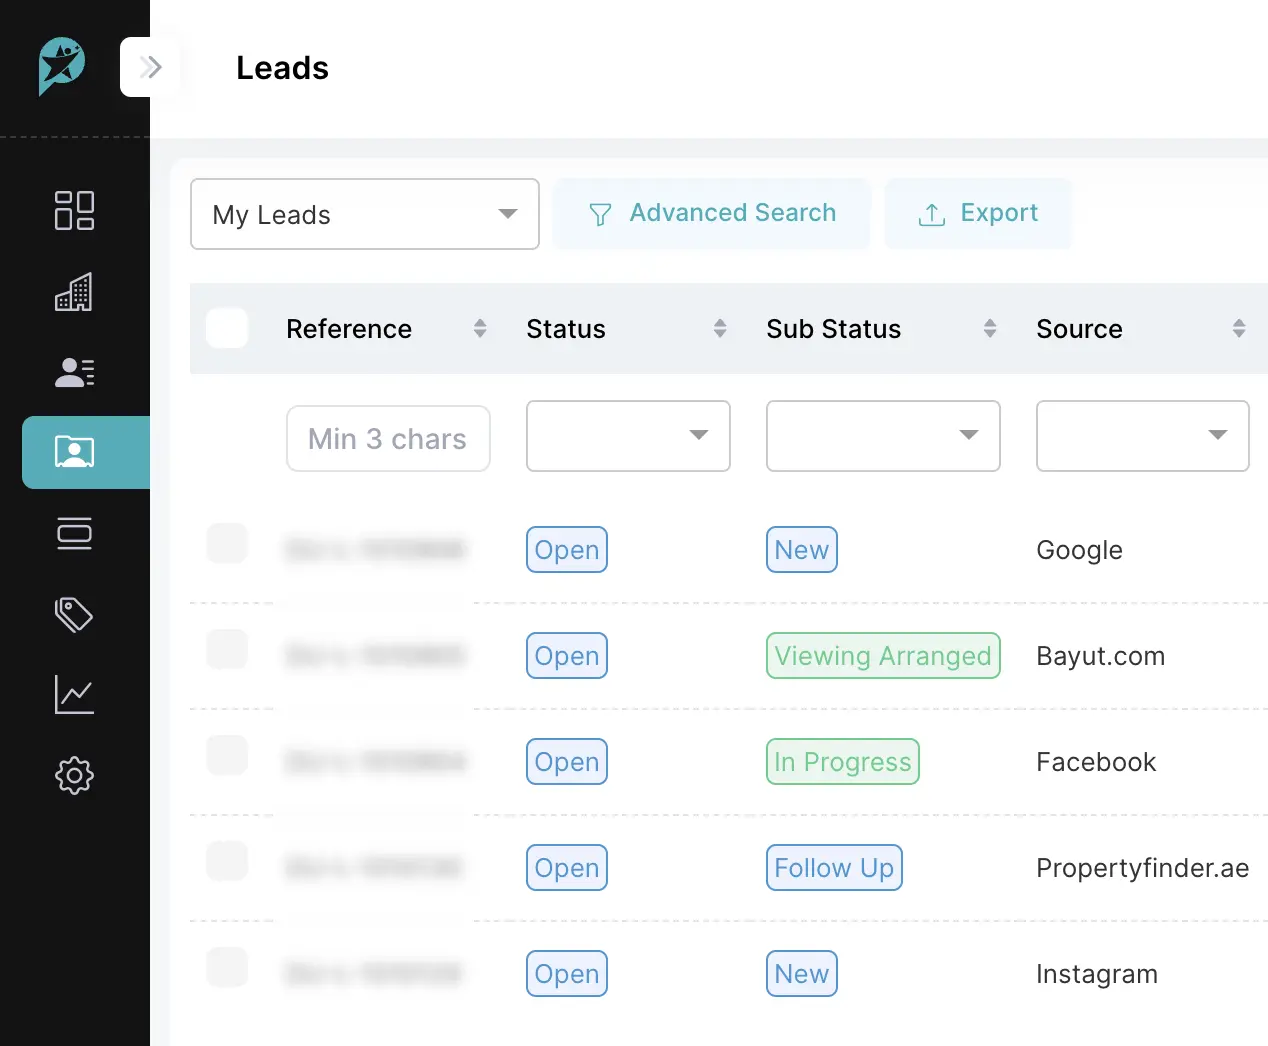The height and width of the screenshot is (1046, 1268).
Task: Expand the sidebar with the double-chevron button
Action: 150,67
